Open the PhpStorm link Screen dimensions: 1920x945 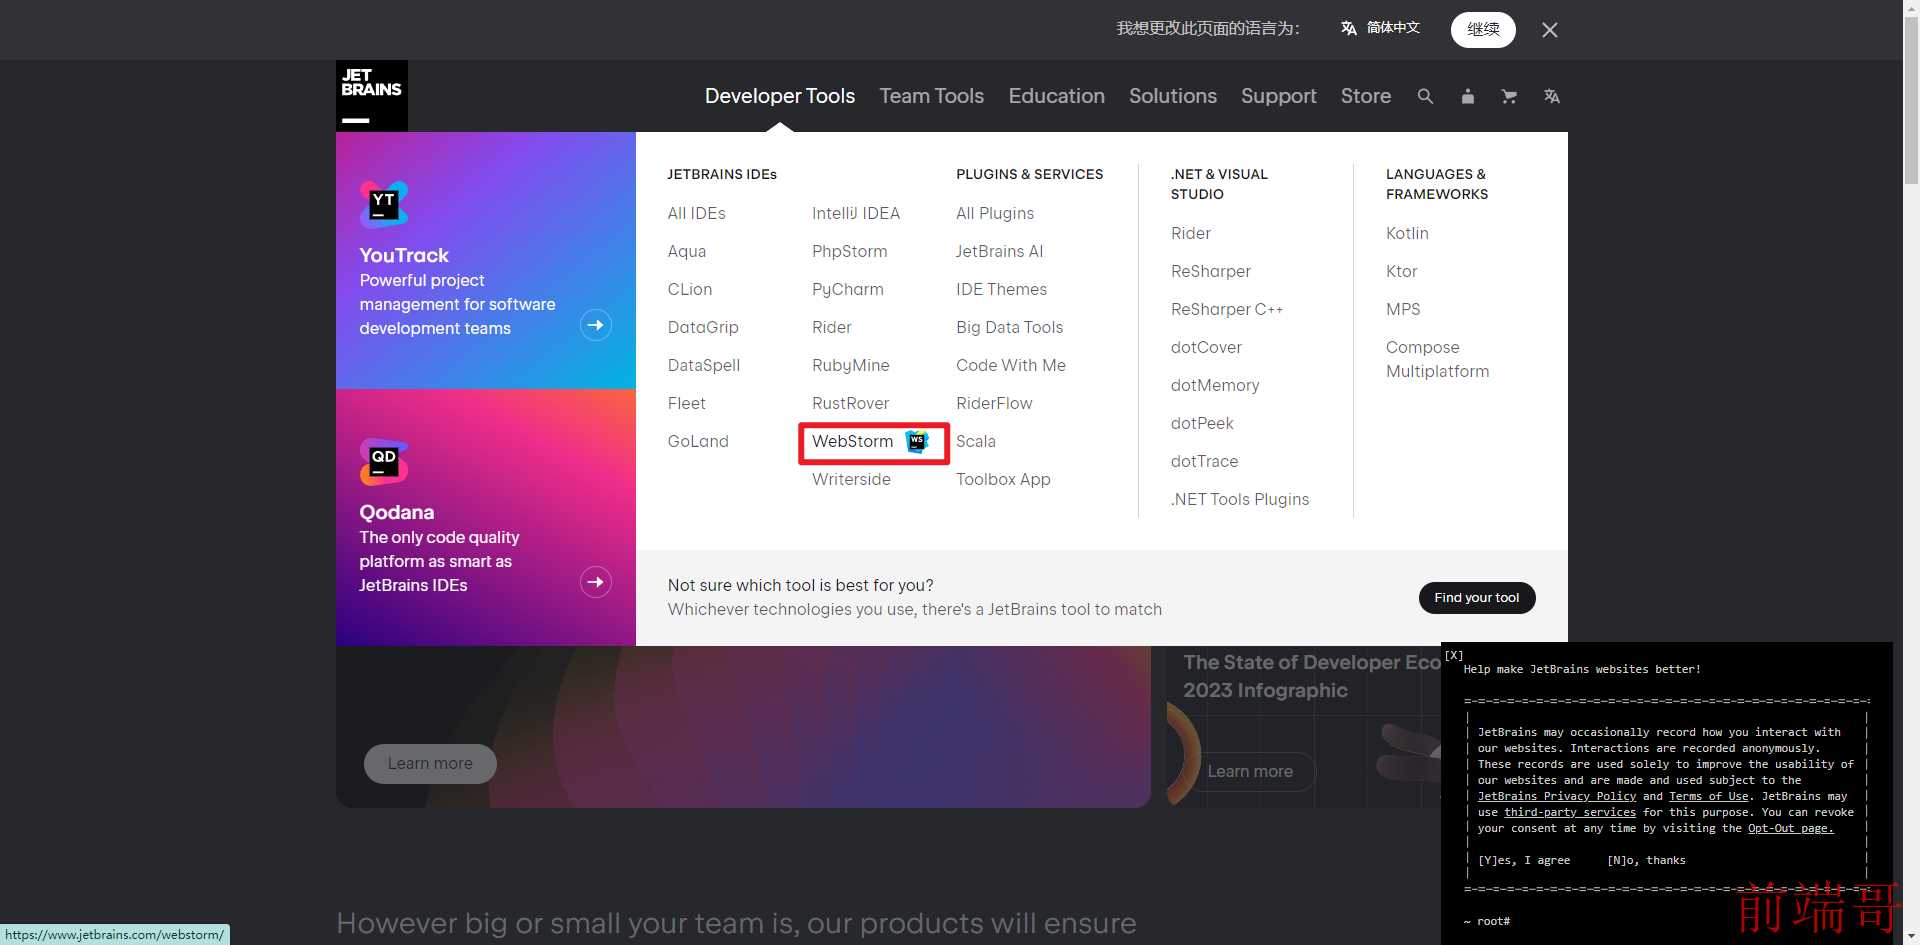[850, 251]
